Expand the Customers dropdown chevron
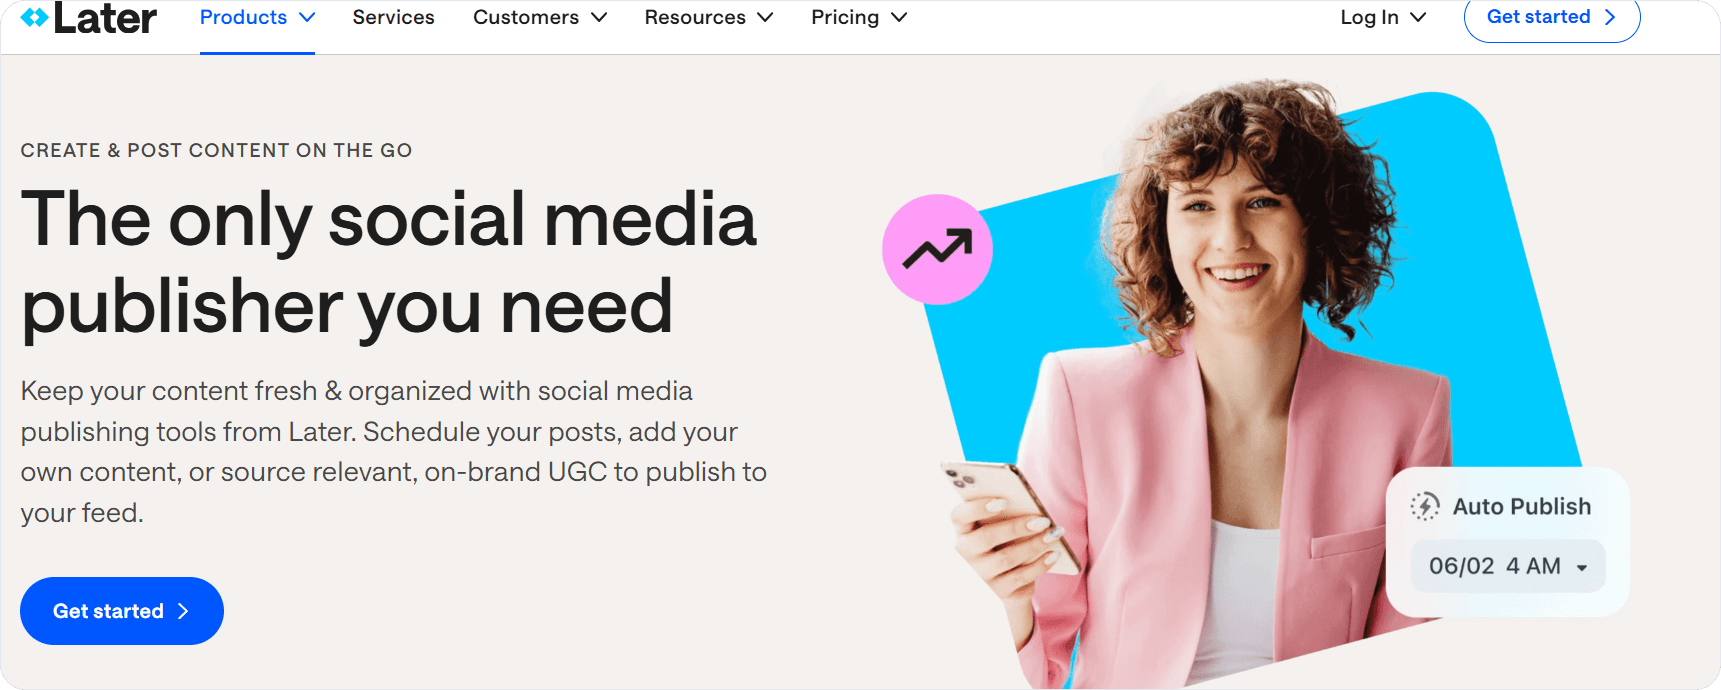The width and height of the screenshot is (1721, 690). point(599,18)
